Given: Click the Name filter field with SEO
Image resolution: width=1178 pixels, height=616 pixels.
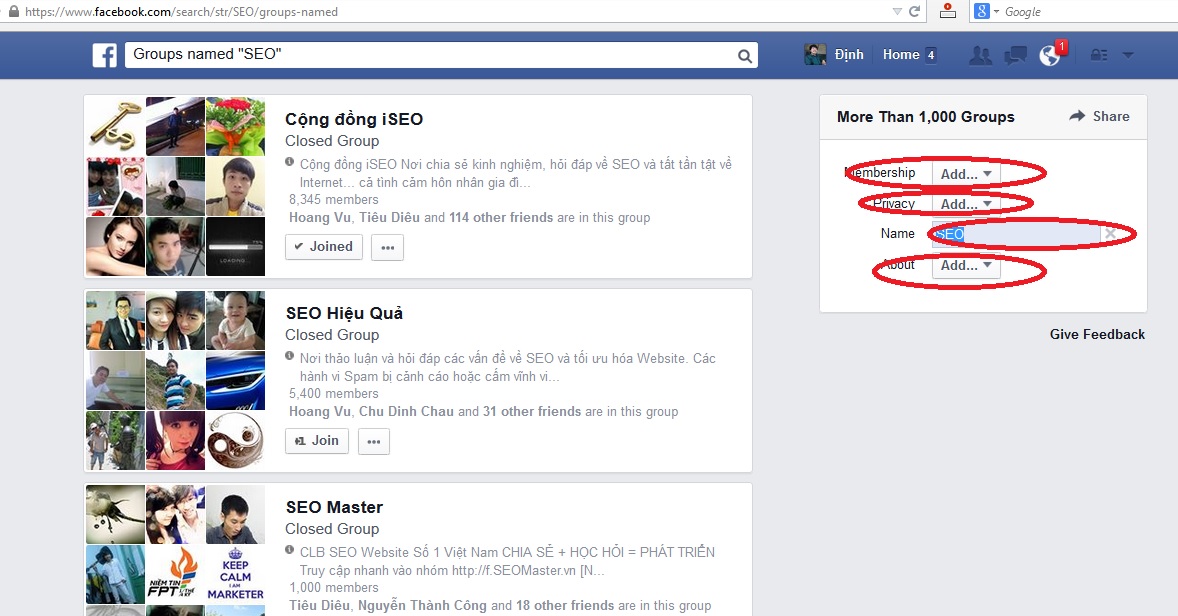Looking at the screenshot, I should click(x=1016, y=234).
